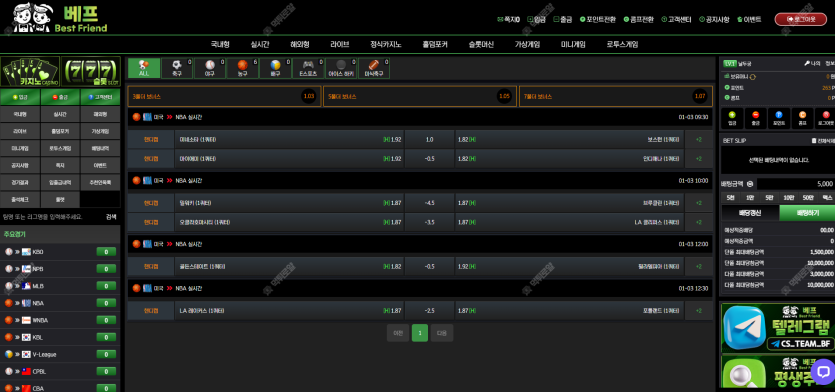Open WNBA league in 주요경기 list
Screen dimensions: 835x392
[x=60, y=320]
